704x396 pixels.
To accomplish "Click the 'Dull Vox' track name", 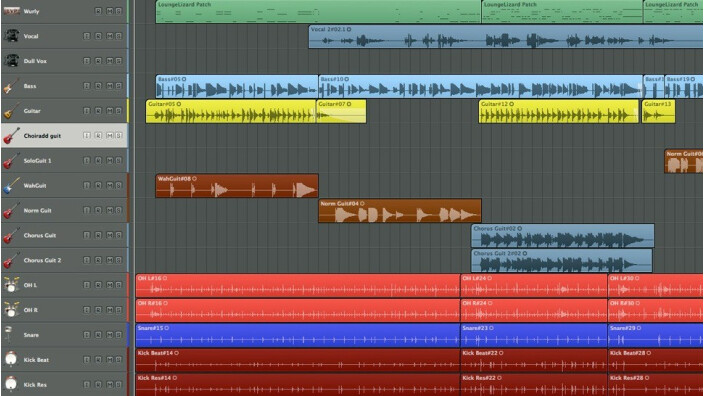I will (35, 61).
